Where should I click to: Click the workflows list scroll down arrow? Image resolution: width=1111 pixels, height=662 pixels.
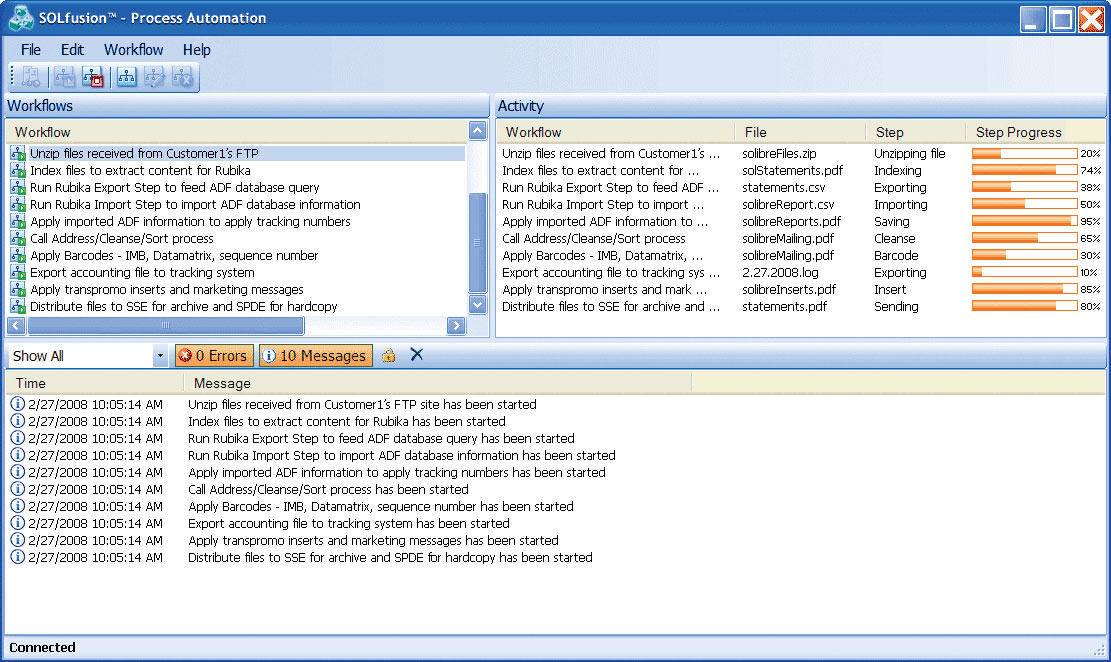[478, 304]
